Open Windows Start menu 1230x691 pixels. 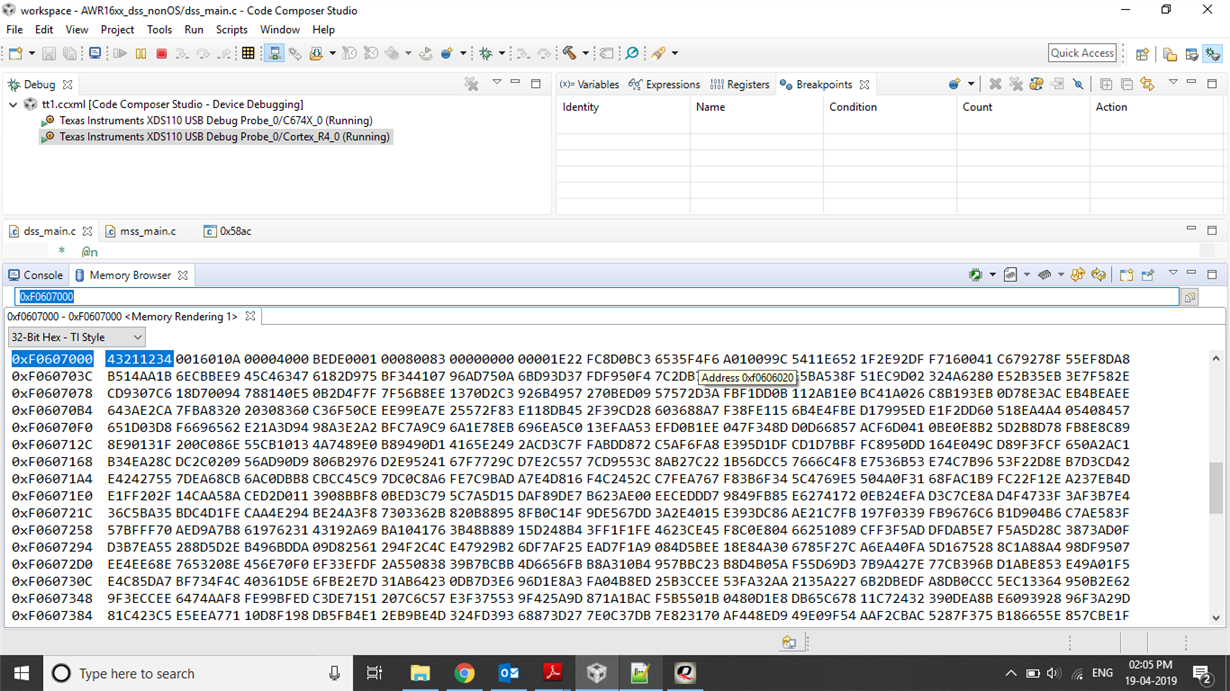[21, 673]
